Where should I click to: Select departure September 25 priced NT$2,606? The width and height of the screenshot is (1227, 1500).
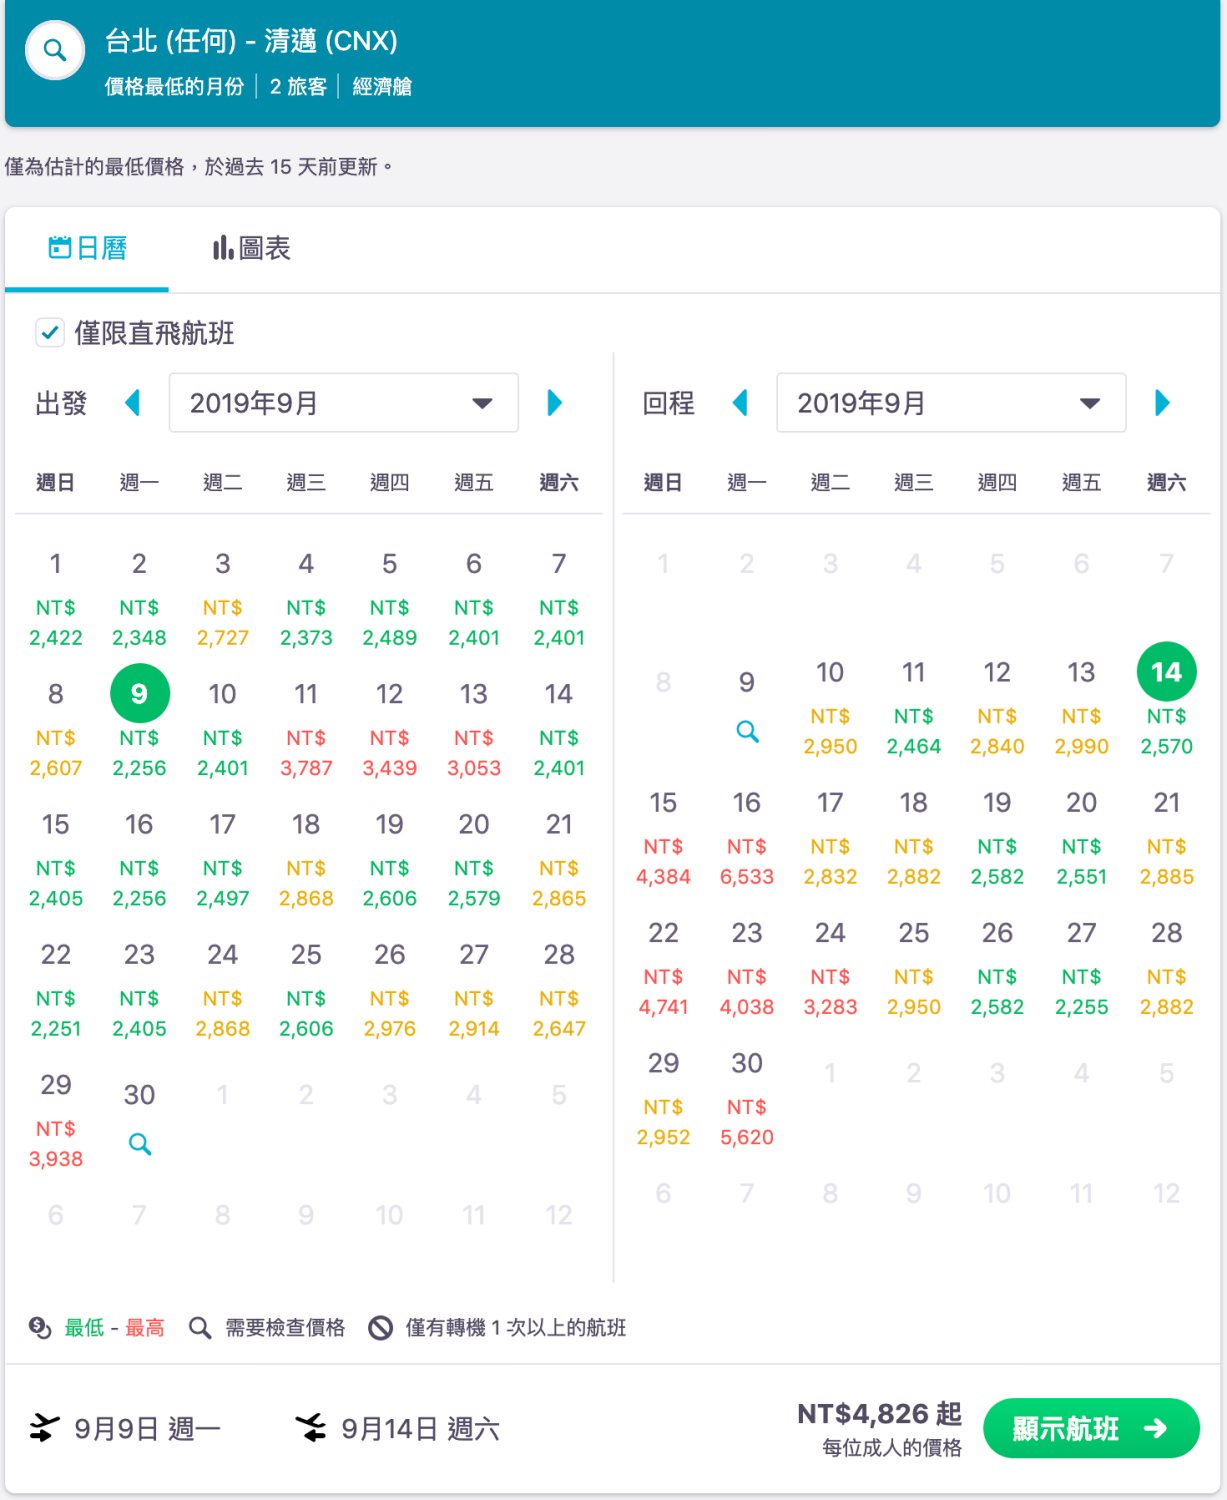[x=306, y=990]
